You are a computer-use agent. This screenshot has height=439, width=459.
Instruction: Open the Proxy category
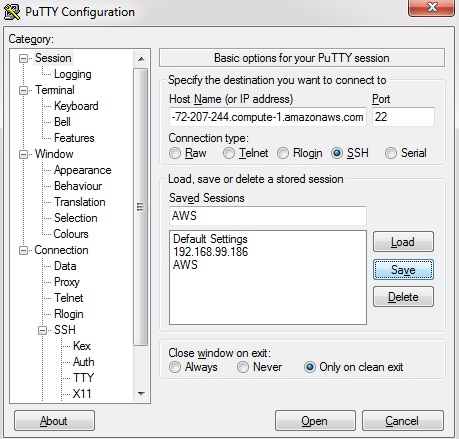coord(67,282)
